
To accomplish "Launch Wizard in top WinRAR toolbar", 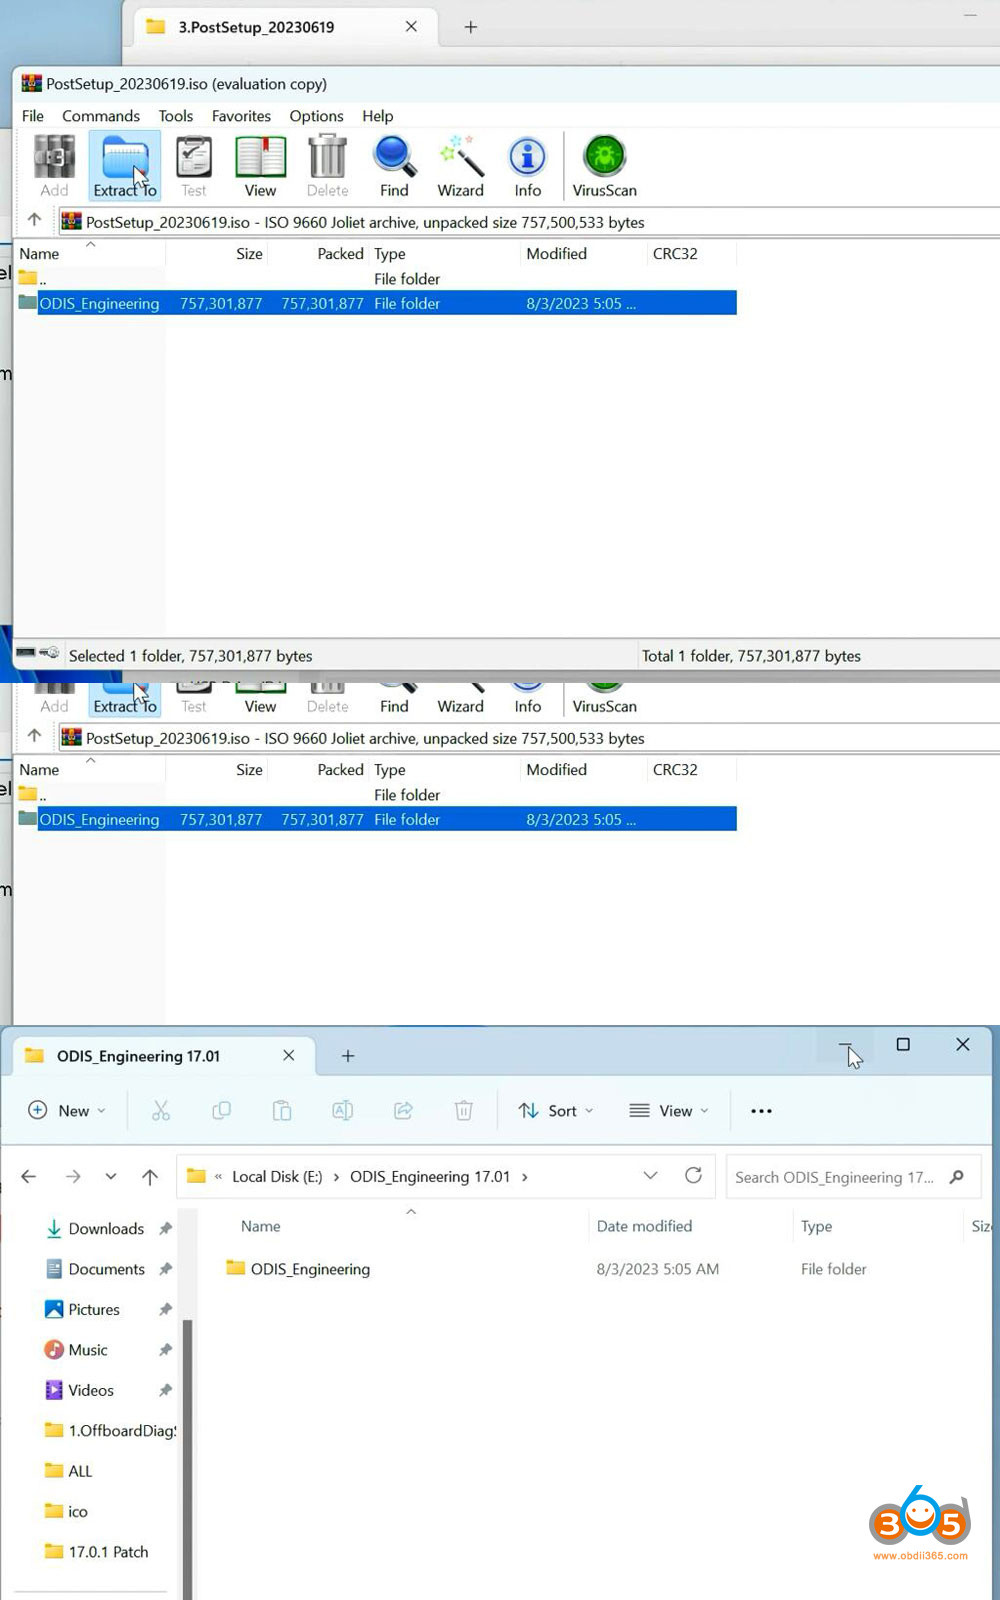I will click(x=460, y=166).
